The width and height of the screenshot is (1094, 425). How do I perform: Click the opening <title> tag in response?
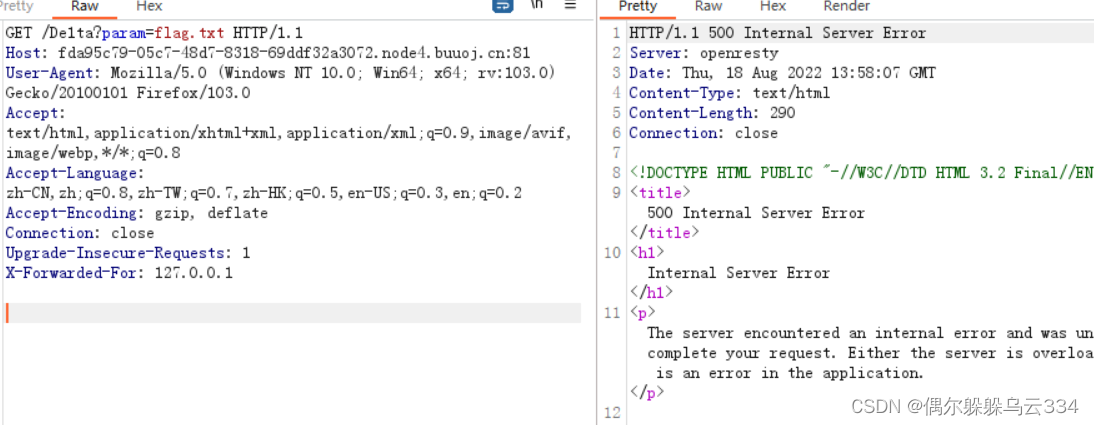coord(660,193)
